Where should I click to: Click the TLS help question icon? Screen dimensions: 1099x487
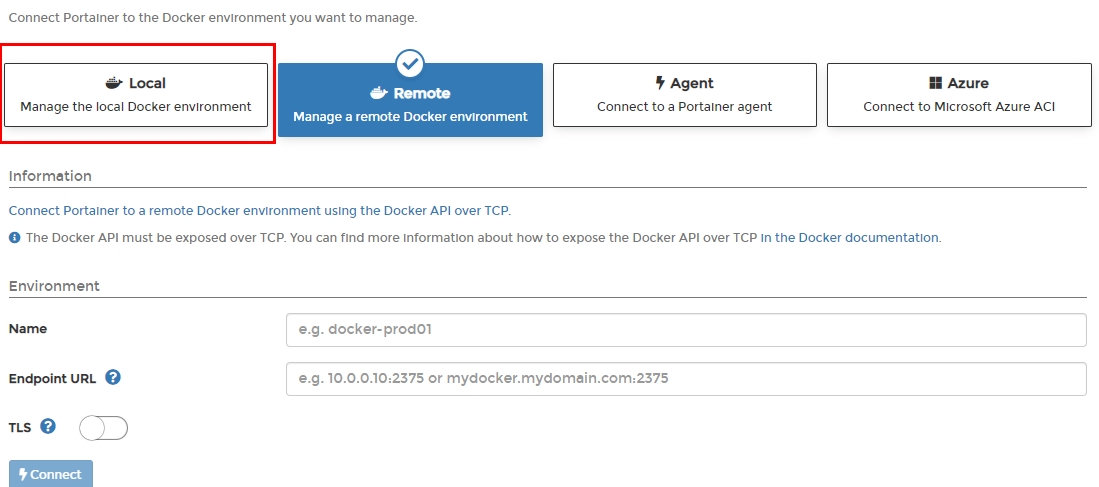click(x=48, y=426)
